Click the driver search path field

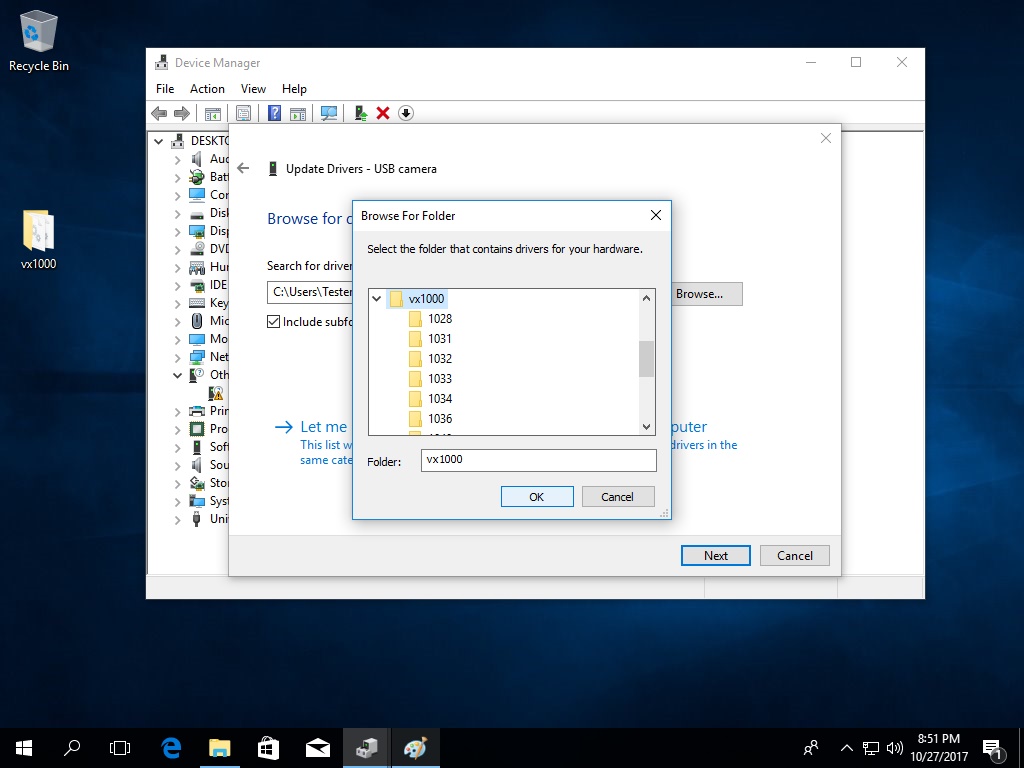[310, 293]
